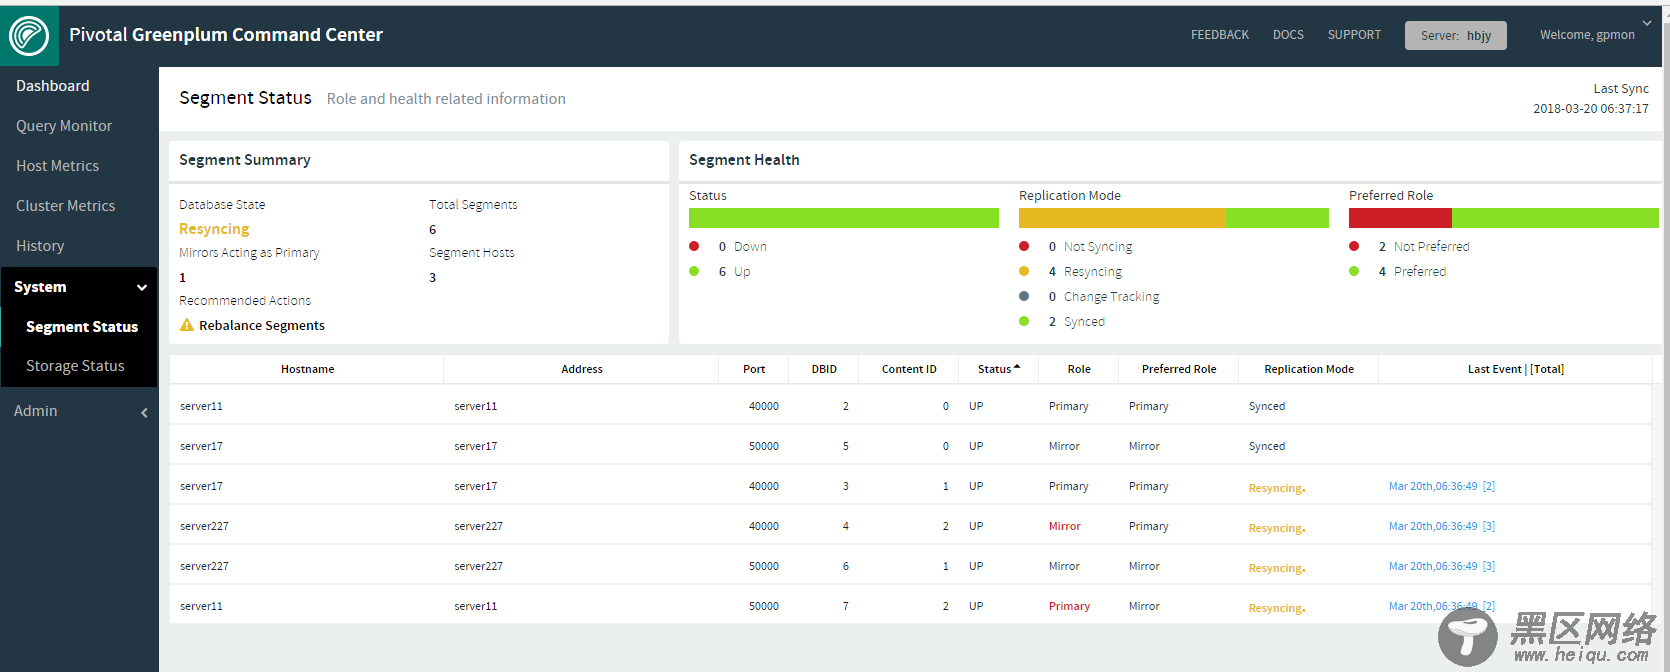This screenshot has height=672, width=1670.
Task: Click the green Up status legend dot
Action: click(694, 271)
